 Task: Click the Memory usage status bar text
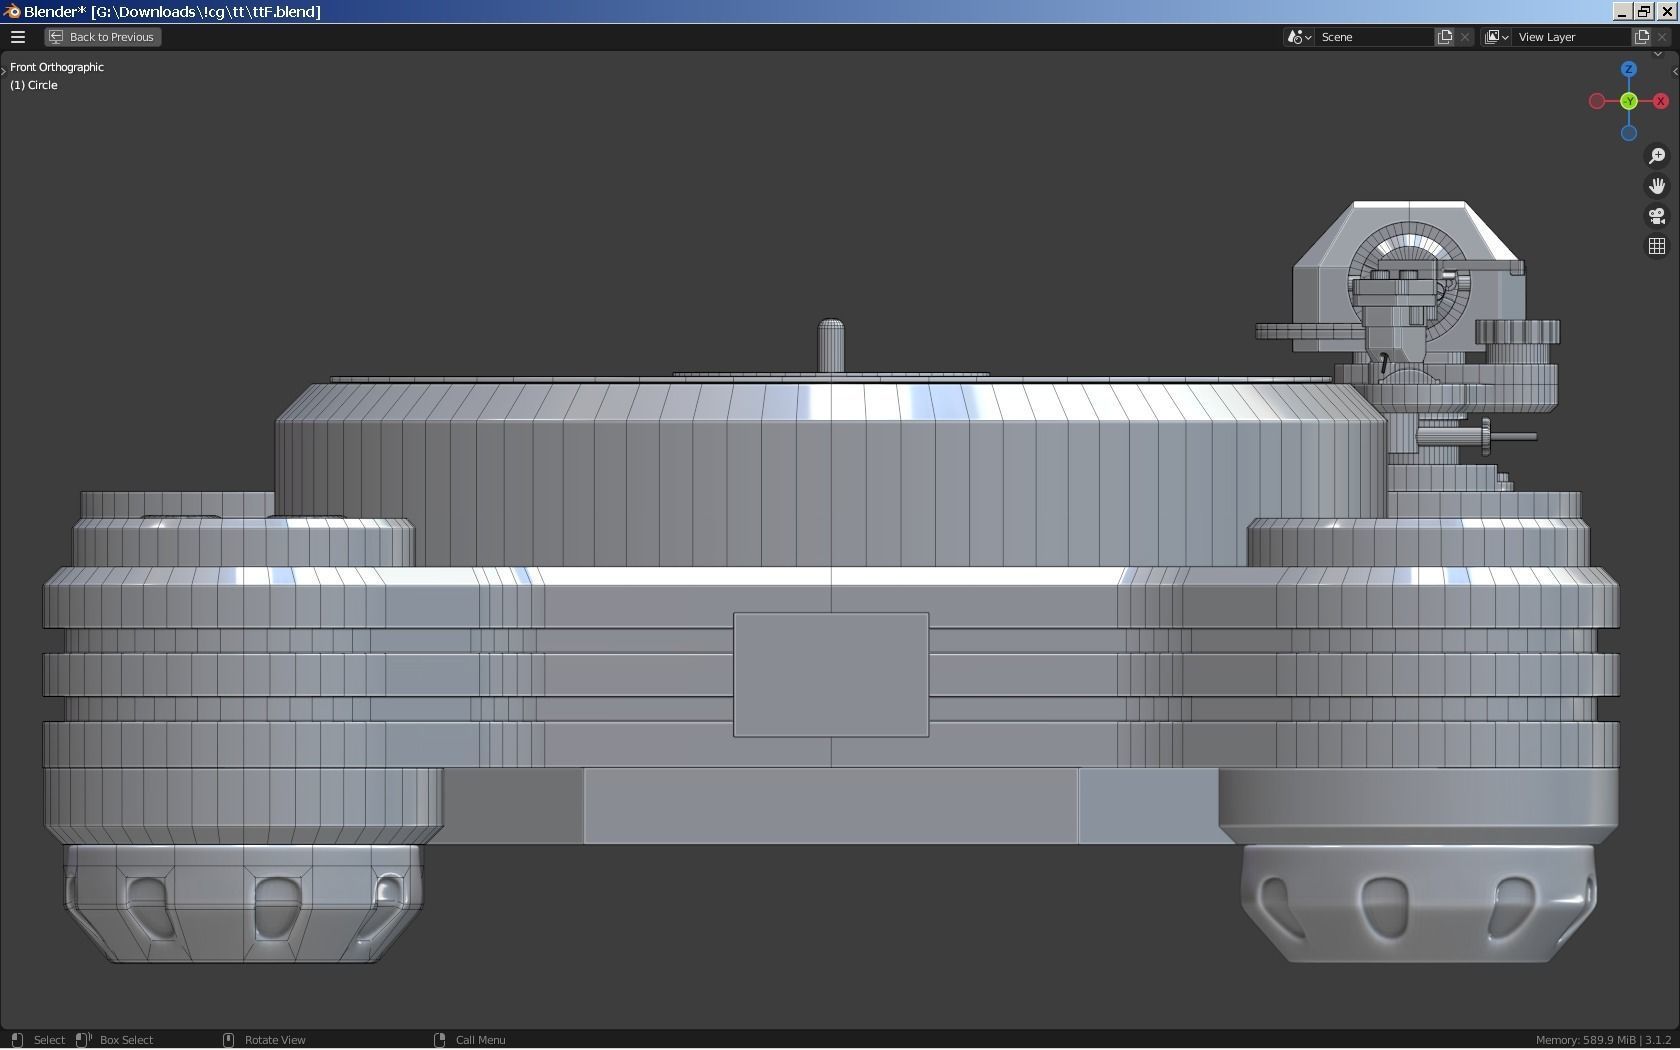[x=1603, y=1040]
